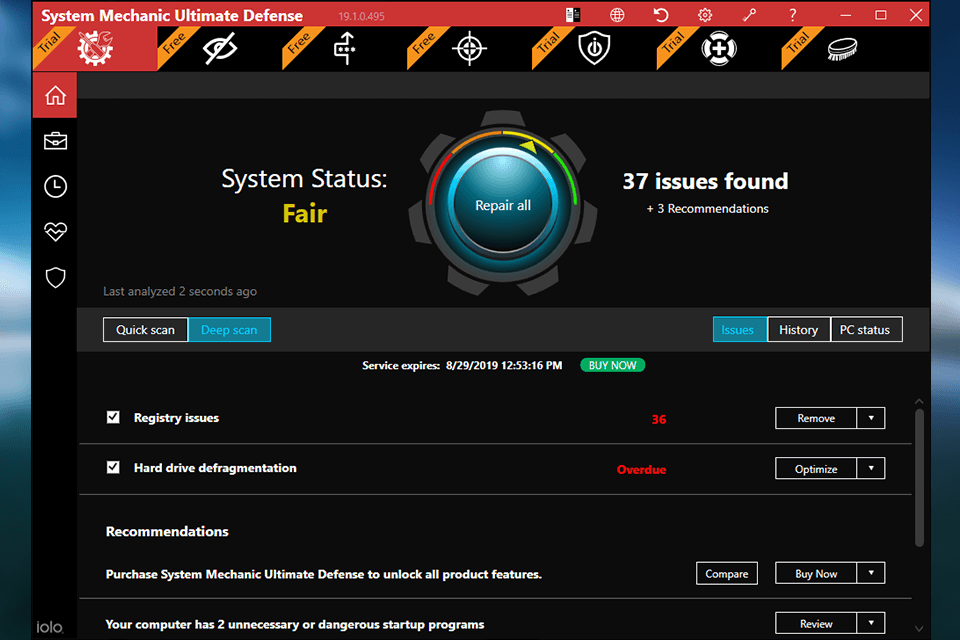The image size is (960, 640).
Task: Open the shield security icon in sidebar
Action: 55,277
